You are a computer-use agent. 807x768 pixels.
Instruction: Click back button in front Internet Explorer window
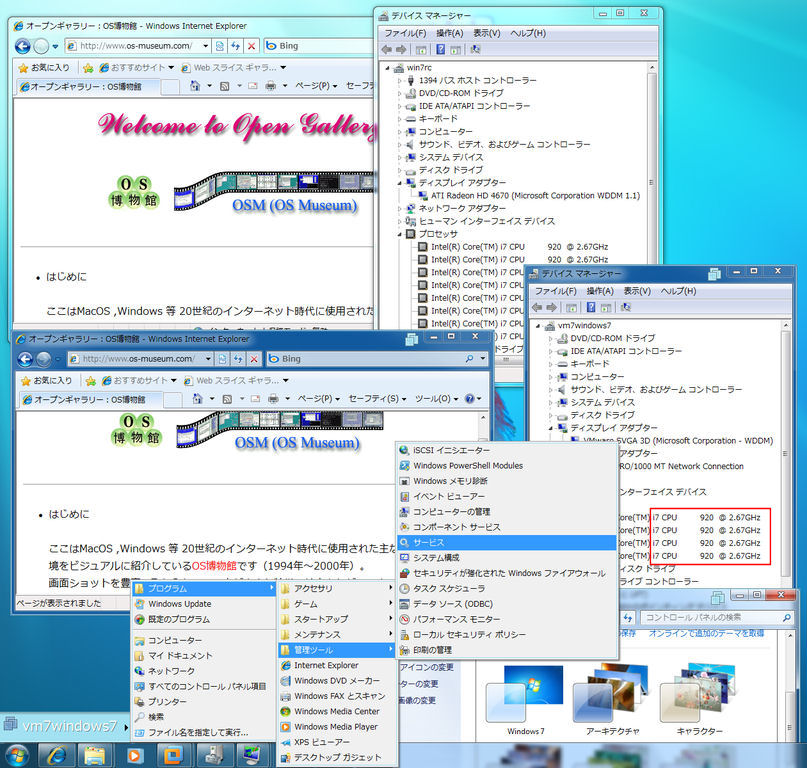tap(24, 359)
